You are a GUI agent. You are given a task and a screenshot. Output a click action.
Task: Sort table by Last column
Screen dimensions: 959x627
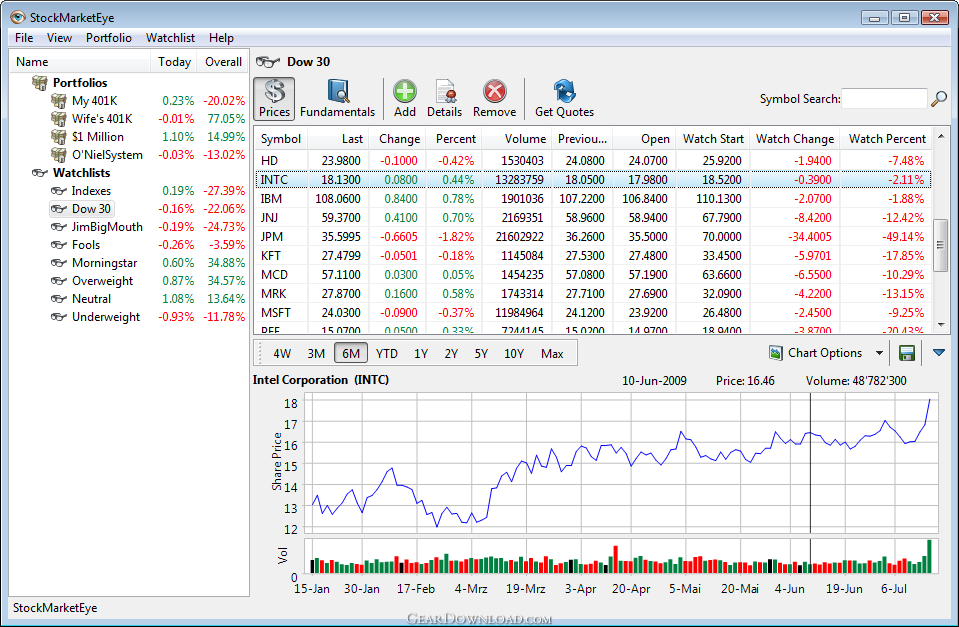point(339,139)
